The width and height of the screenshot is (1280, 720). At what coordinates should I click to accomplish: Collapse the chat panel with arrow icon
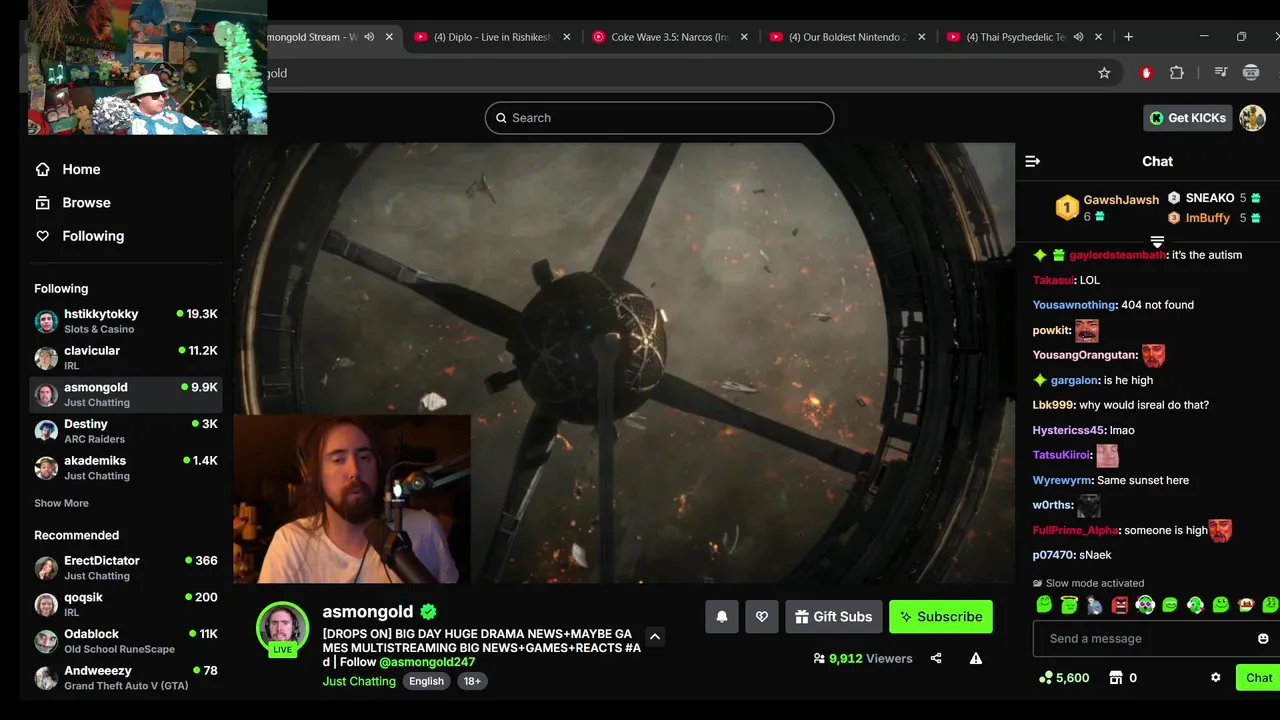1033,161
